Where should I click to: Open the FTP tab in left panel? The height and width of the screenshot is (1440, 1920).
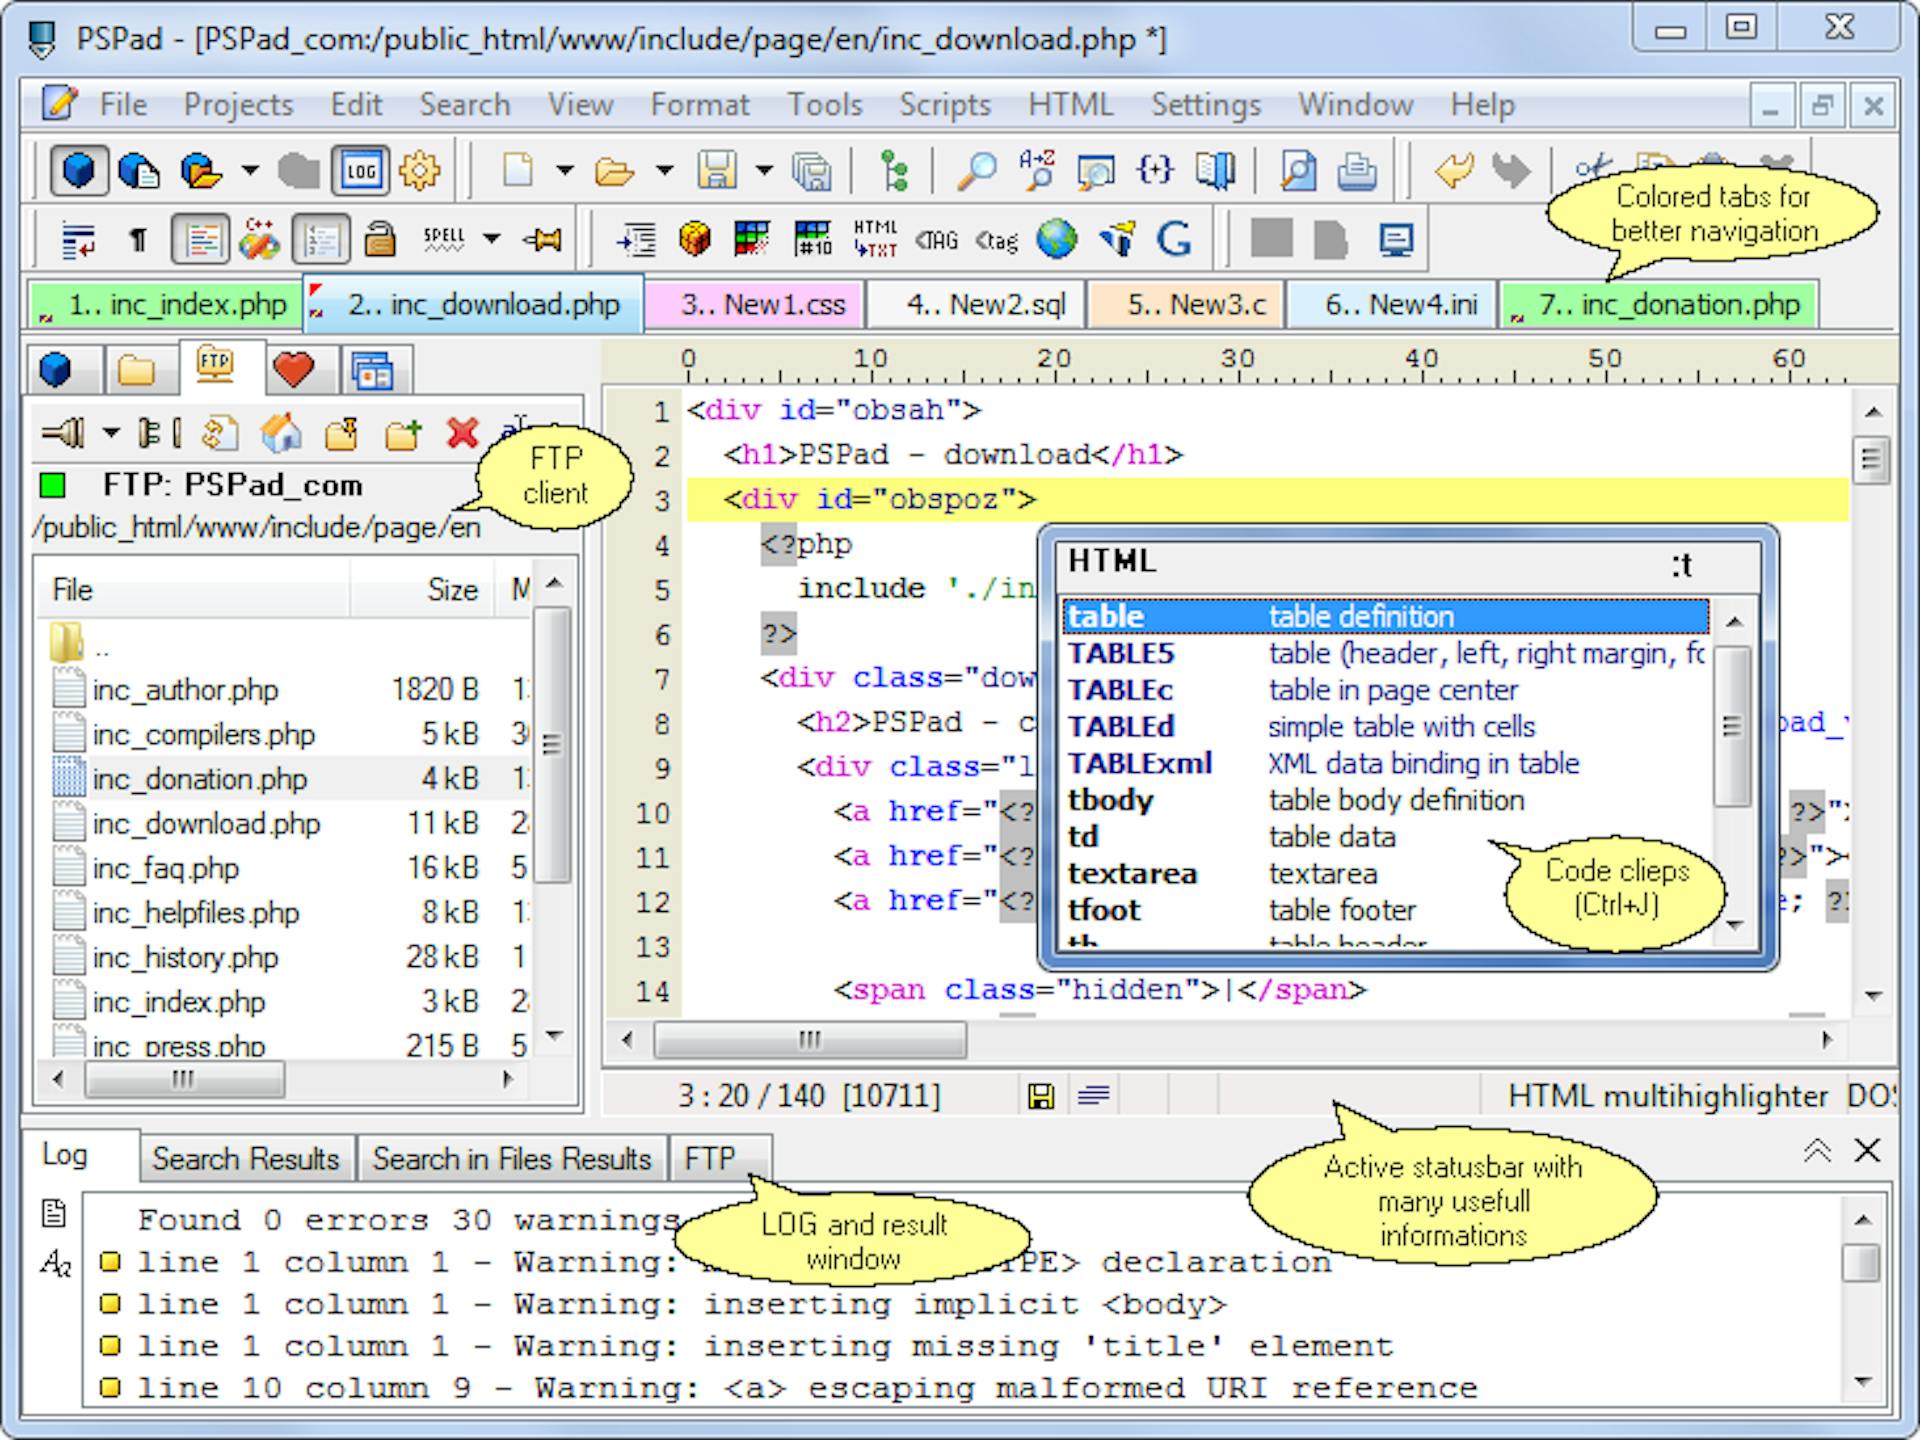click(215, 367)
